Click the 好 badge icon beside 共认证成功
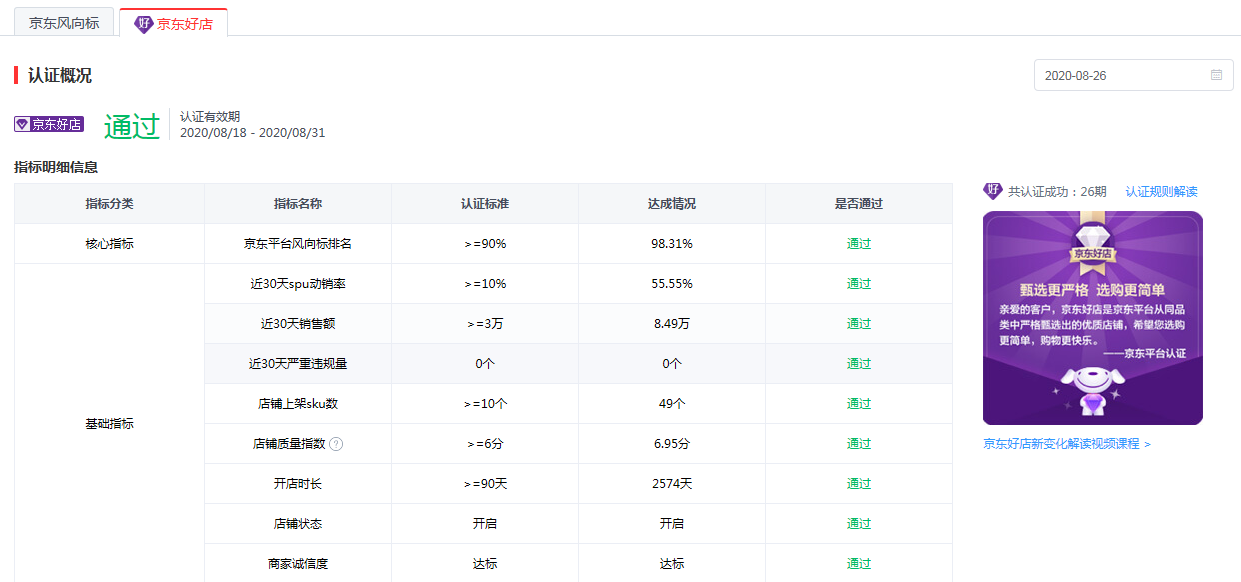Screen dimensions: 1241x582 [x=992, y=191]
